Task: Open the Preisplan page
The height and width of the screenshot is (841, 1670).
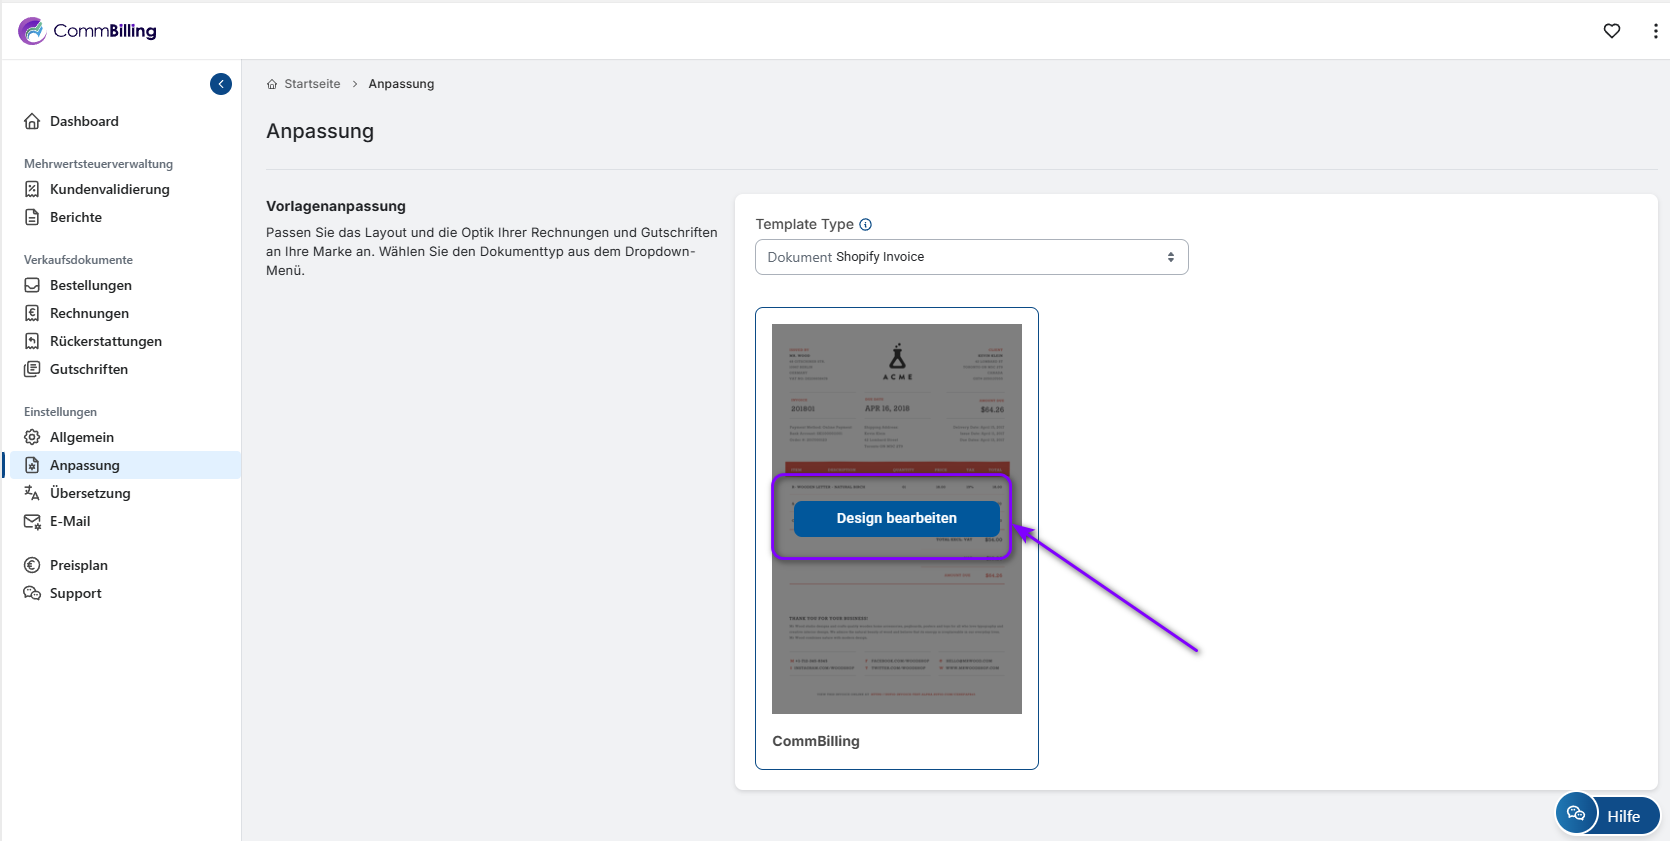Action: pos(79,565)
